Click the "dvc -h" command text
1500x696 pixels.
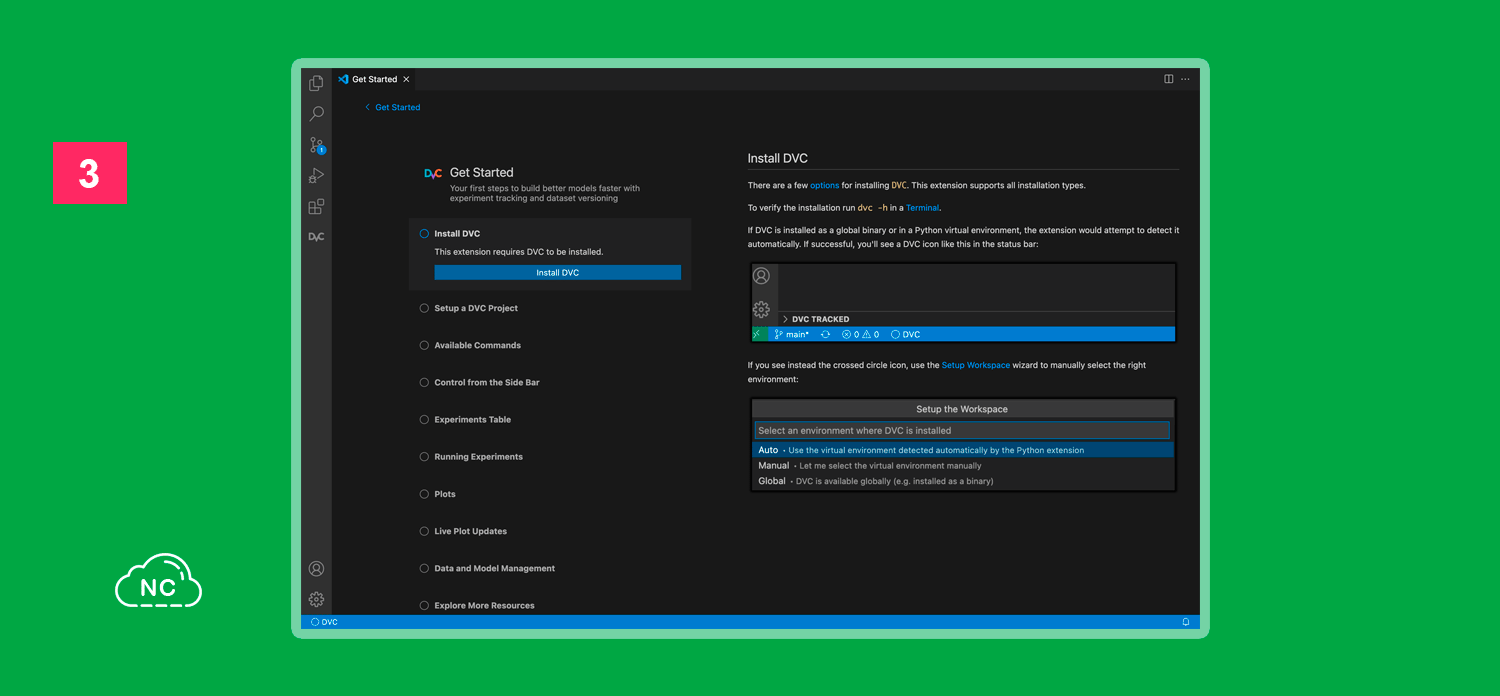(x=873, y=208)
